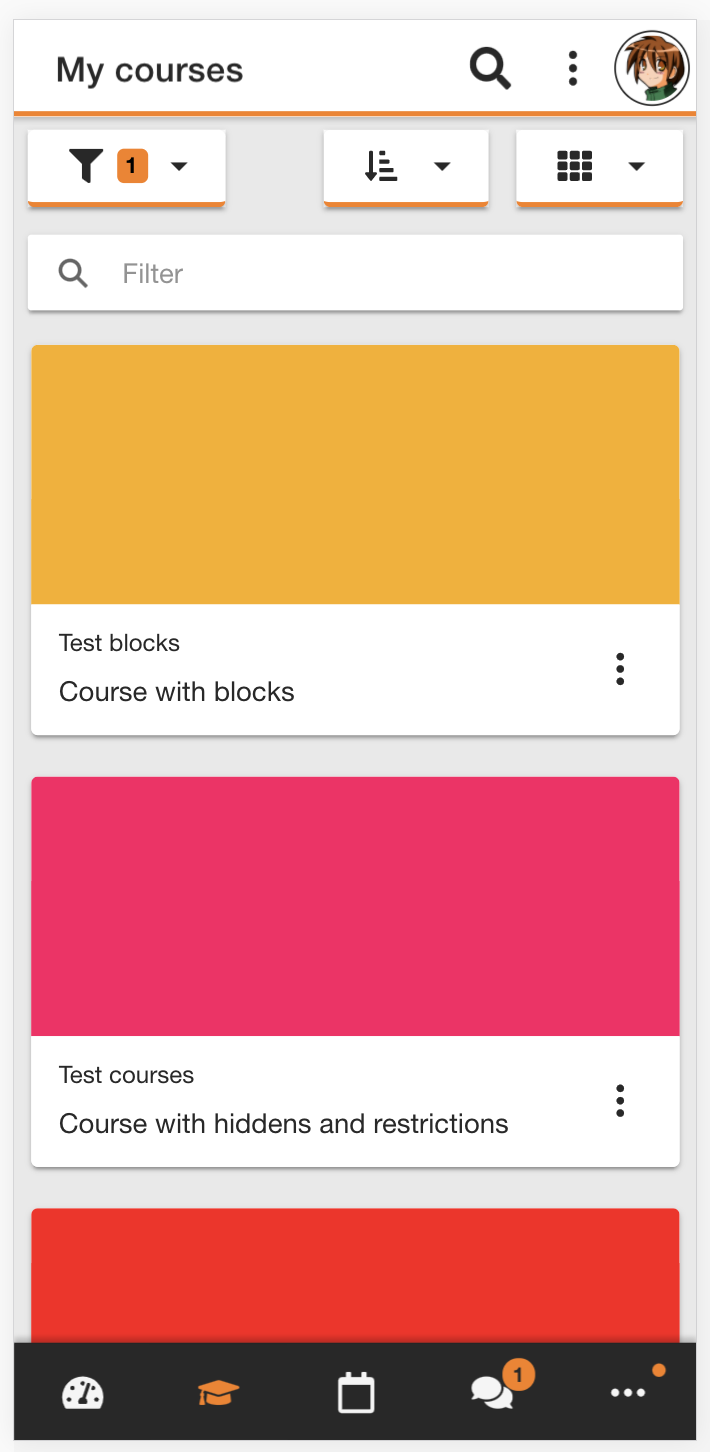Open the red course card at bottom
This screenshot has width=710, height=1452.
355,1275
